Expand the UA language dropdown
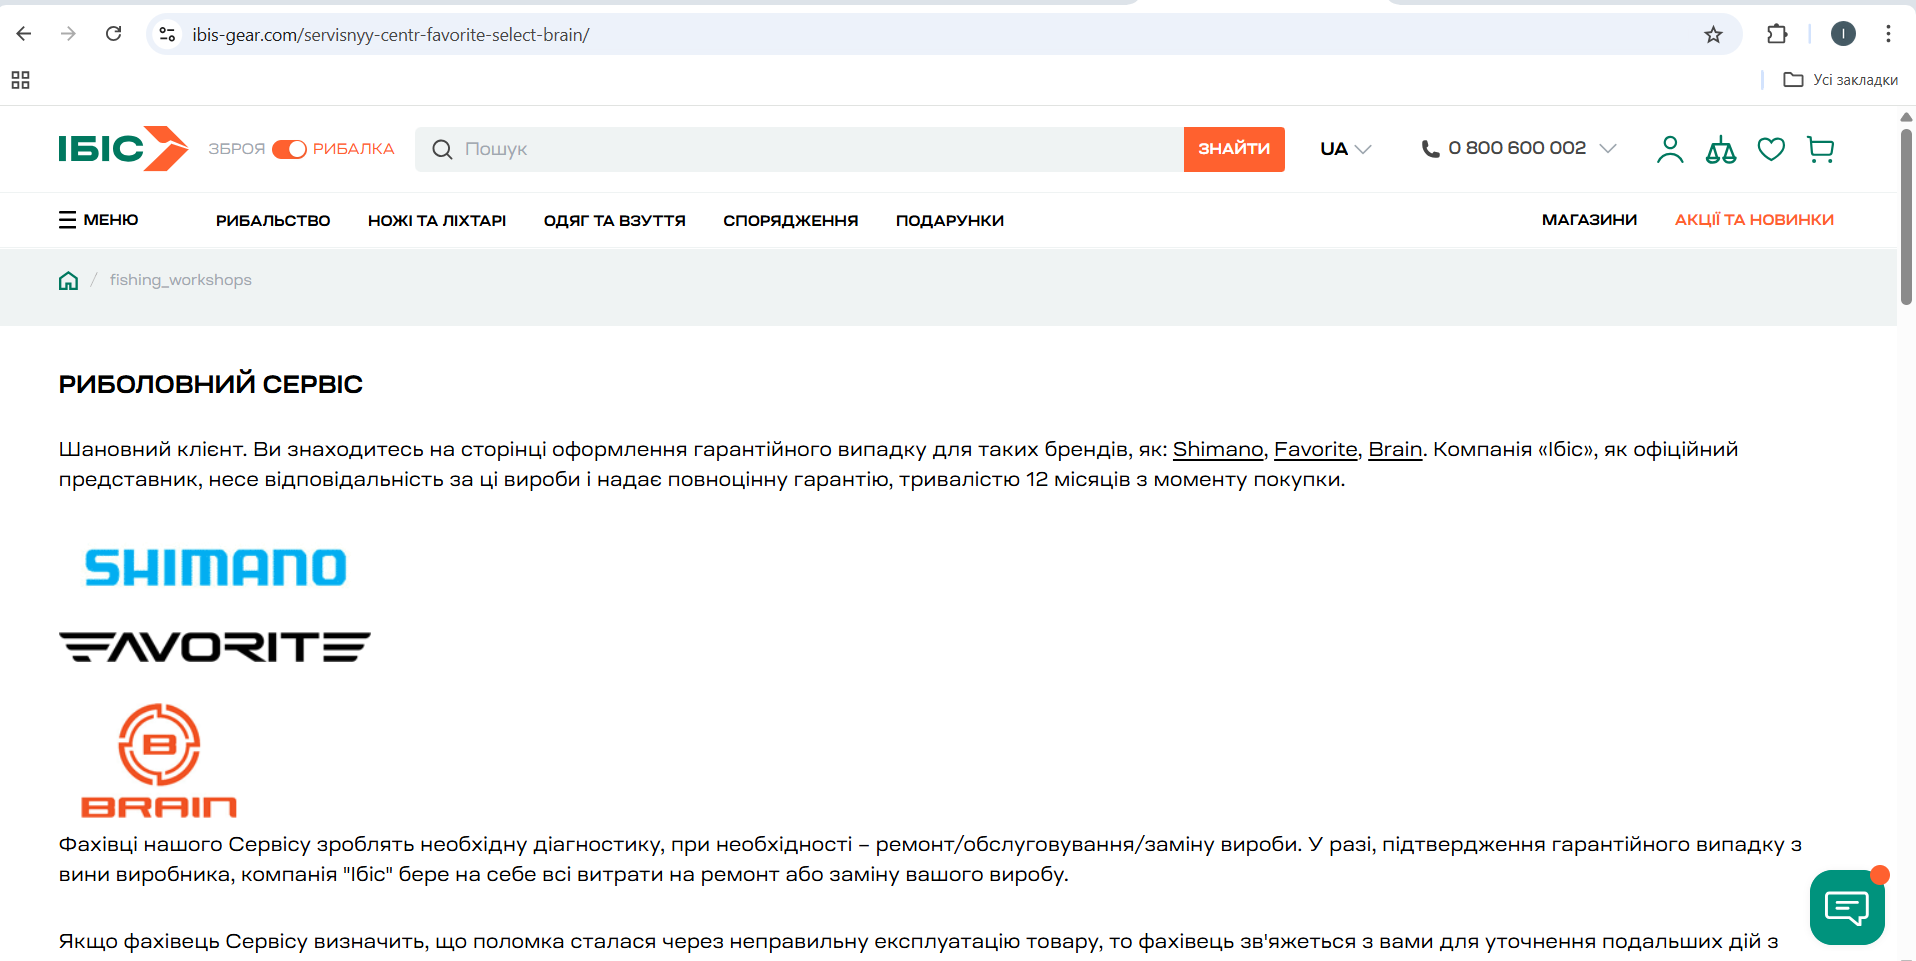1916x961 pixels. (1346, 149)
